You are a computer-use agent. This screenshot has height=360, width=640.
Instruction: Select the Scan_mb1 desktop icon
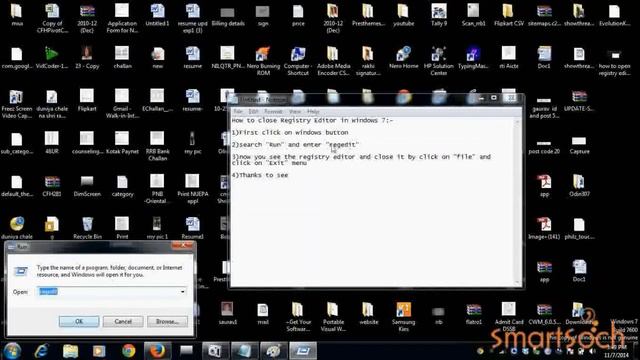(473, 15)
